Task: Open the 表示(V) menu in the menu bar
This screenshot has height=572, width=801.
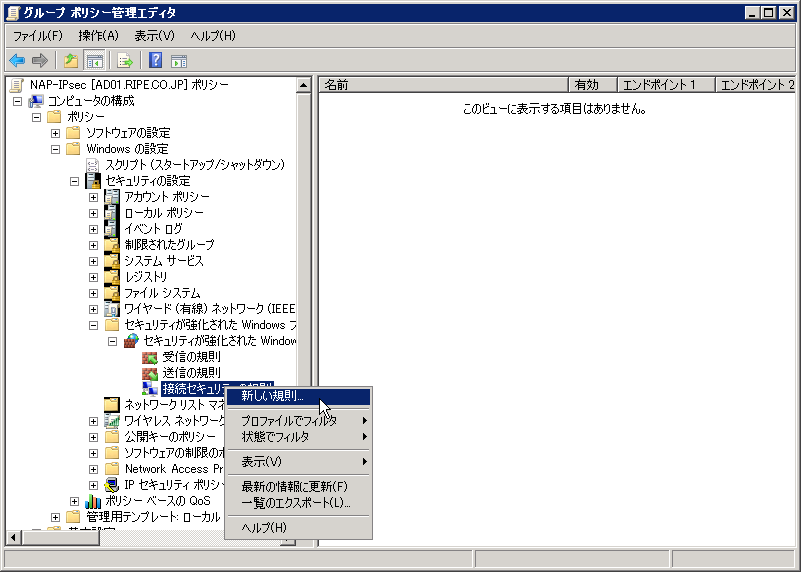Action: 154,36
